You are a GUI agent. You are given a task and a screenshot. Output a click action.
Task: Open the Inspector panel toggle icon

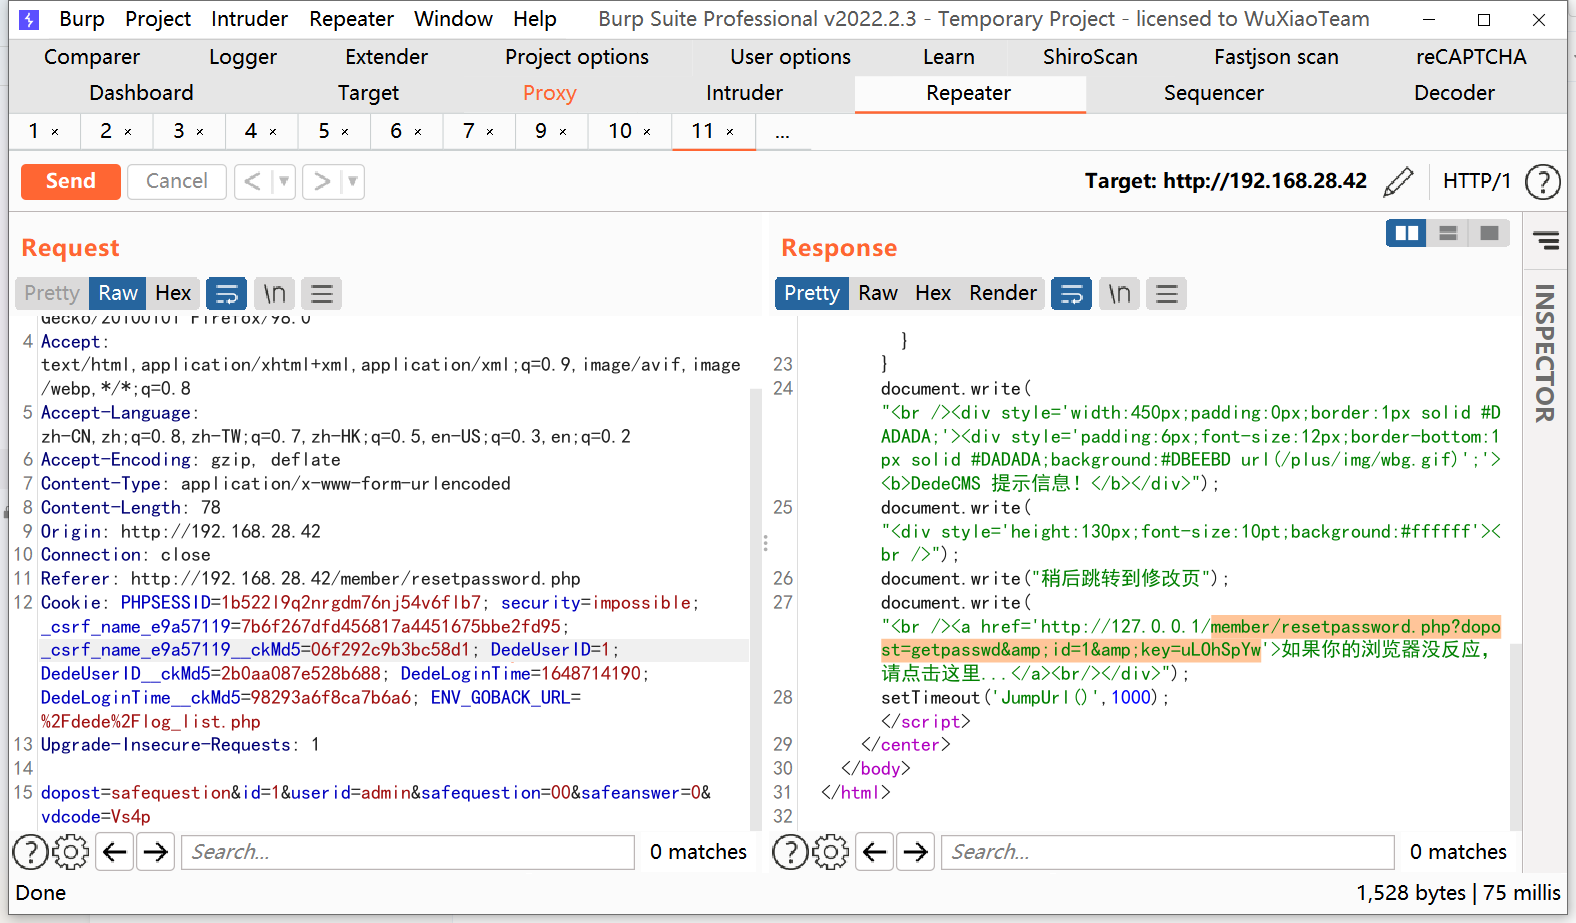click(1546, 240)
